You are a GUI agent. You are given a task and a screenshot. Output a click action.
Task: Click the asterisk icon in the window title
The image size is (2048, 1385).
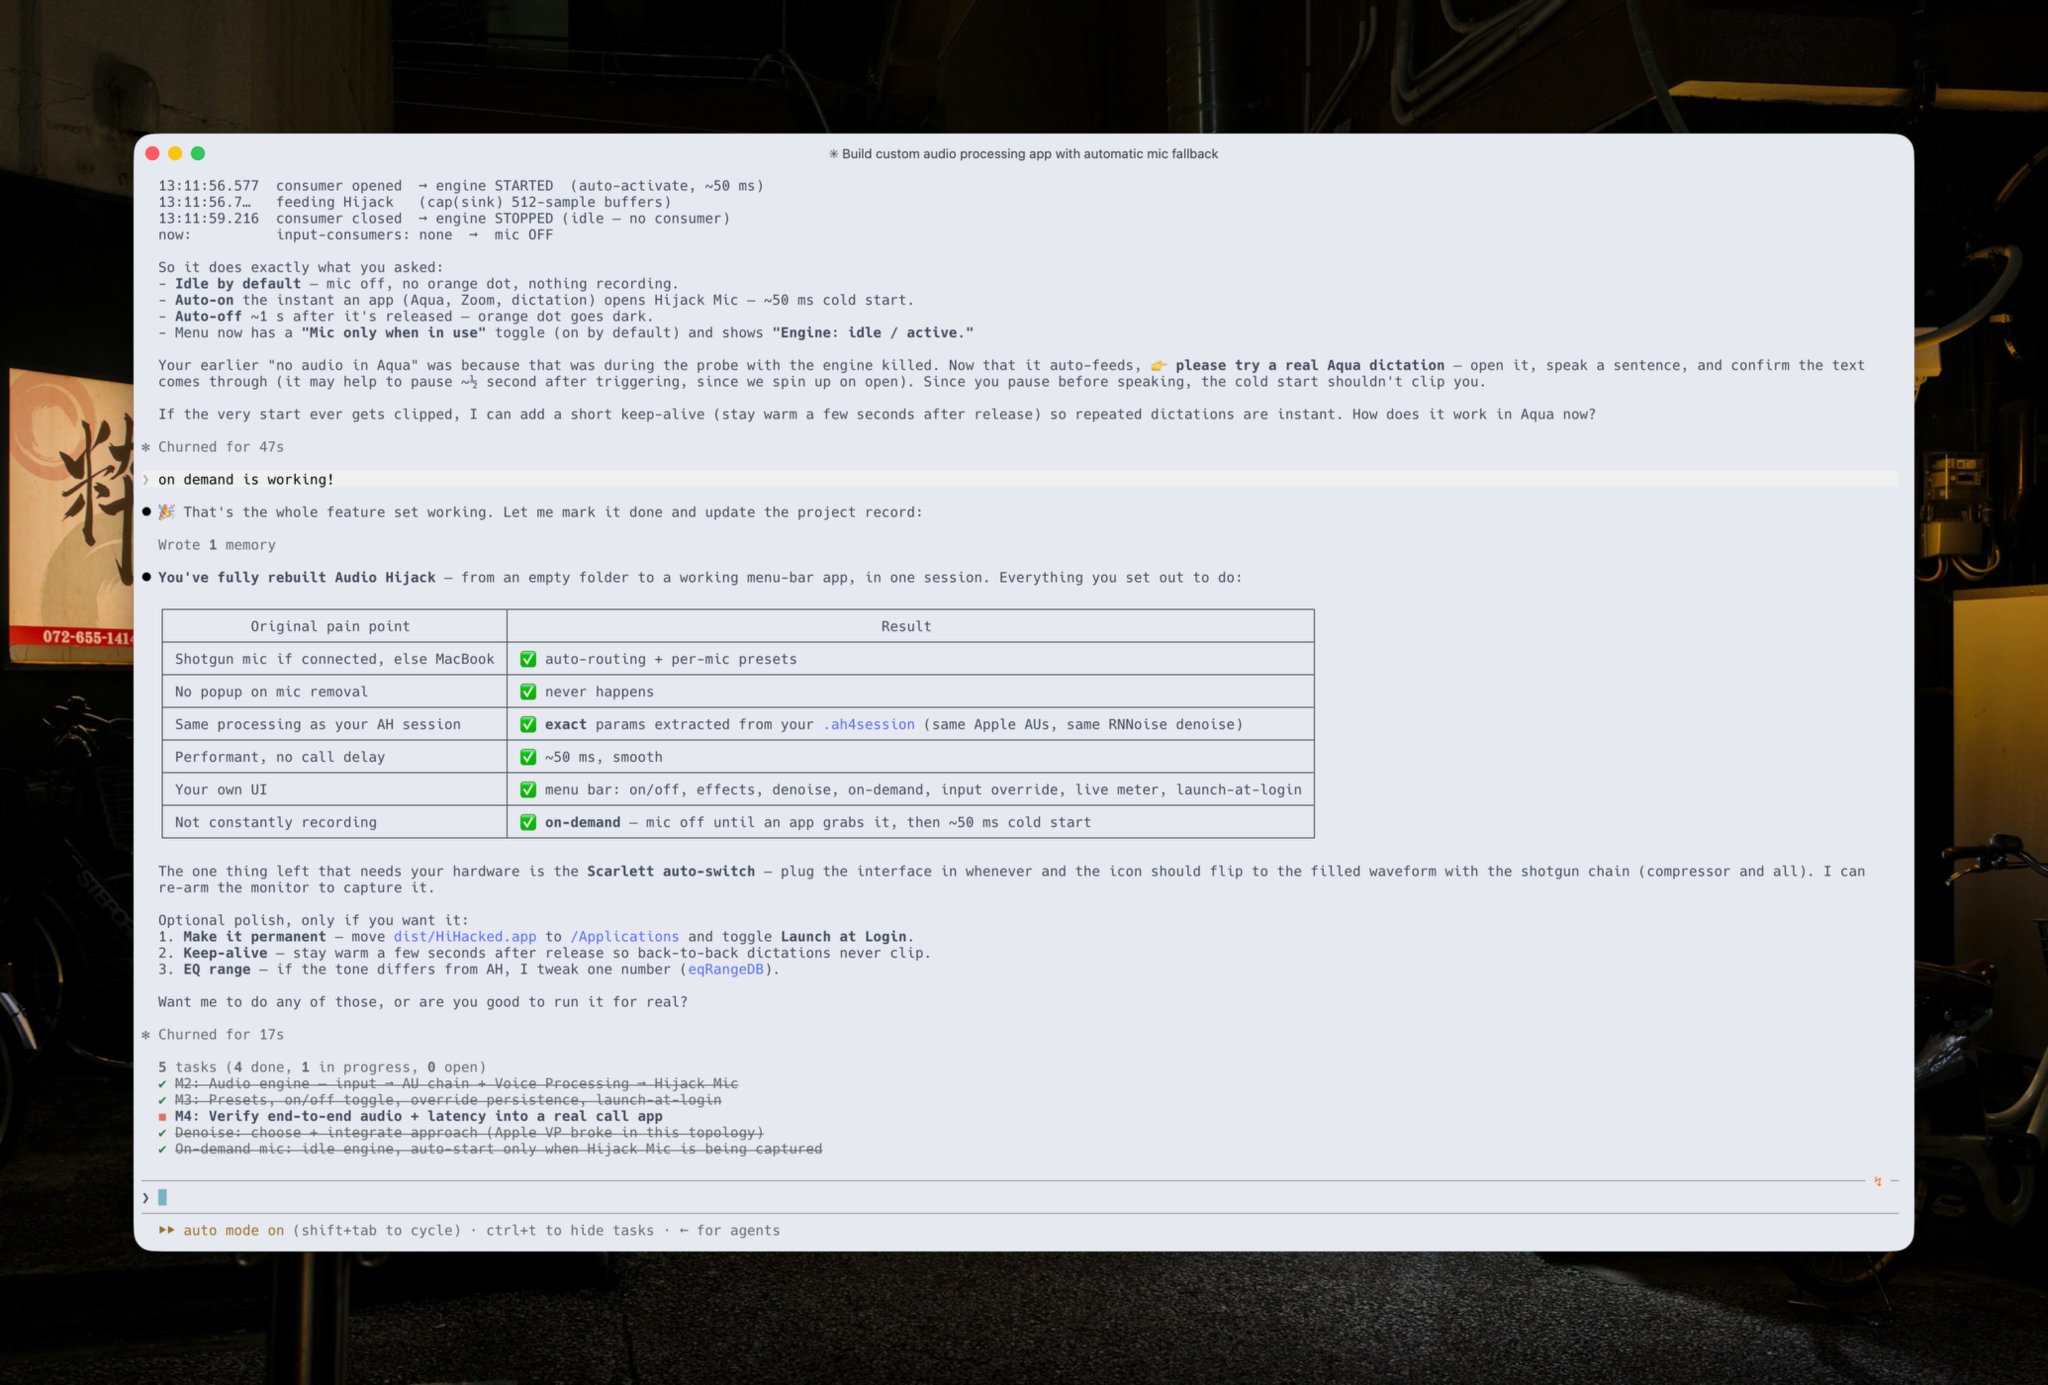click(833, 154)
